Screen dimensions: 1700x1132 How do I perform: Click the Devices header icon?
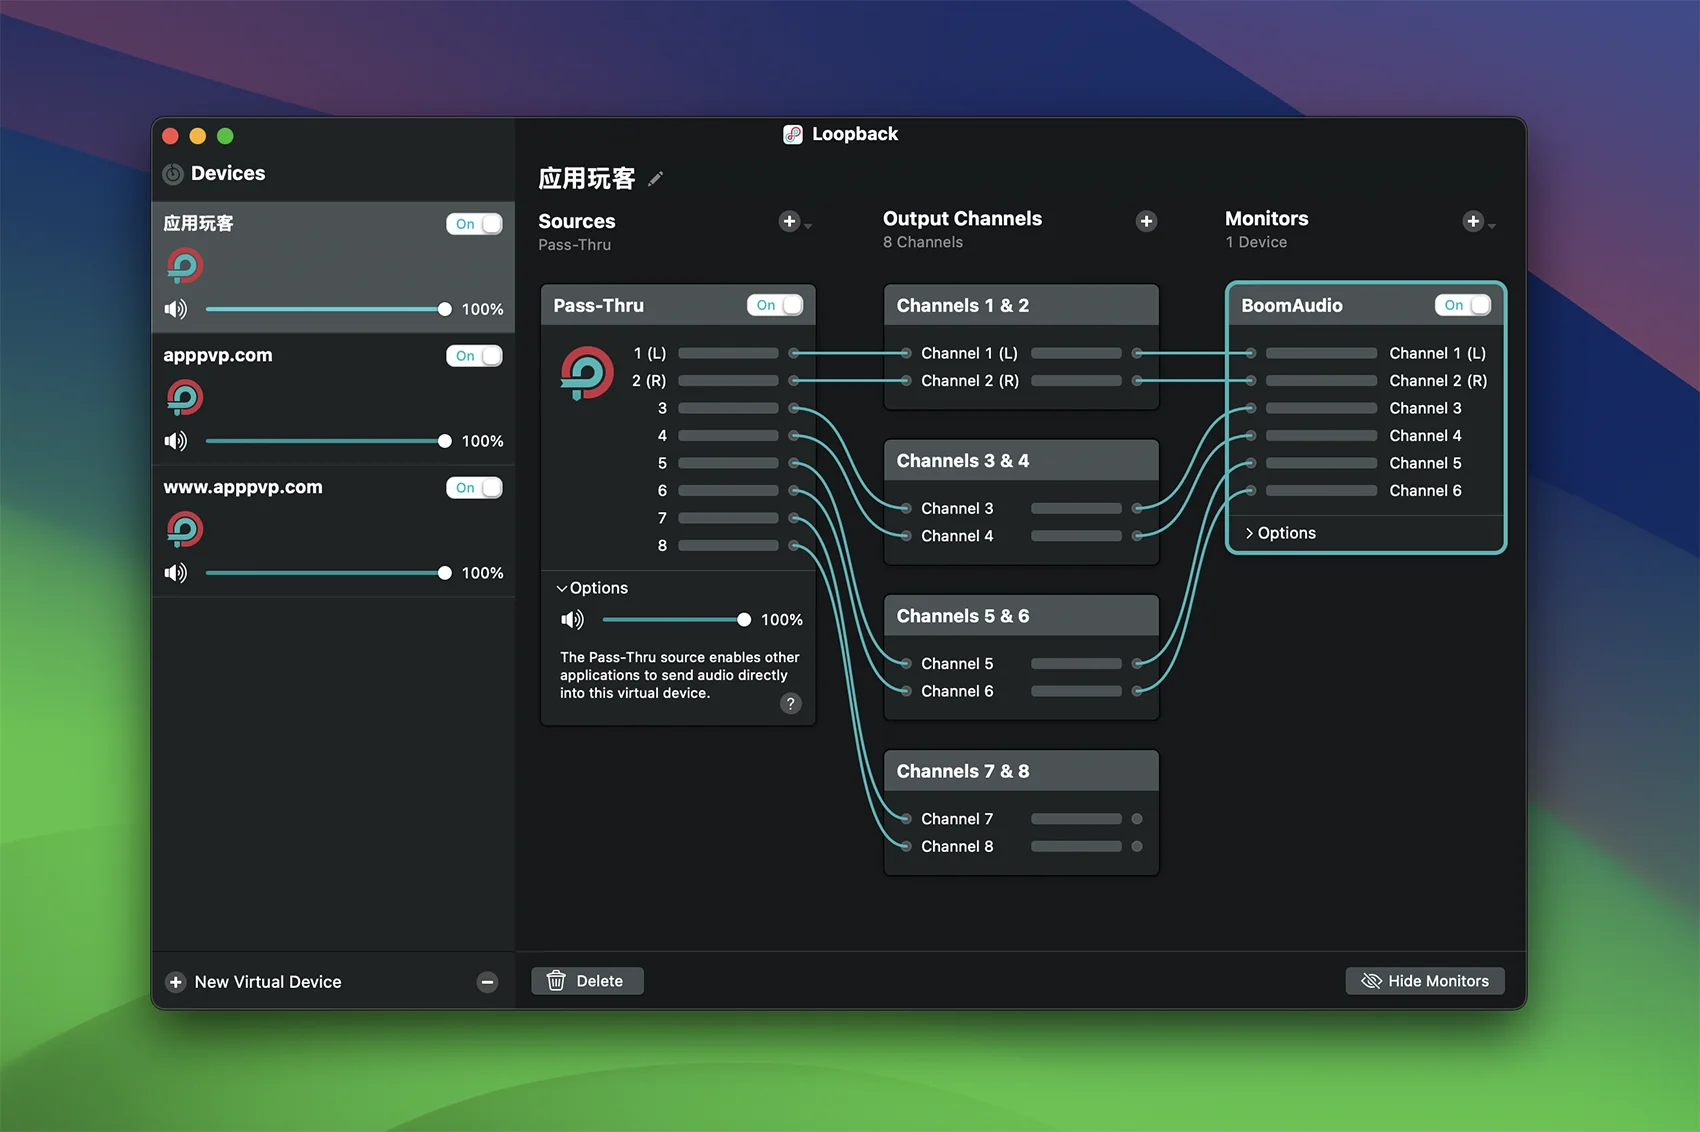(x=173, y=174)
